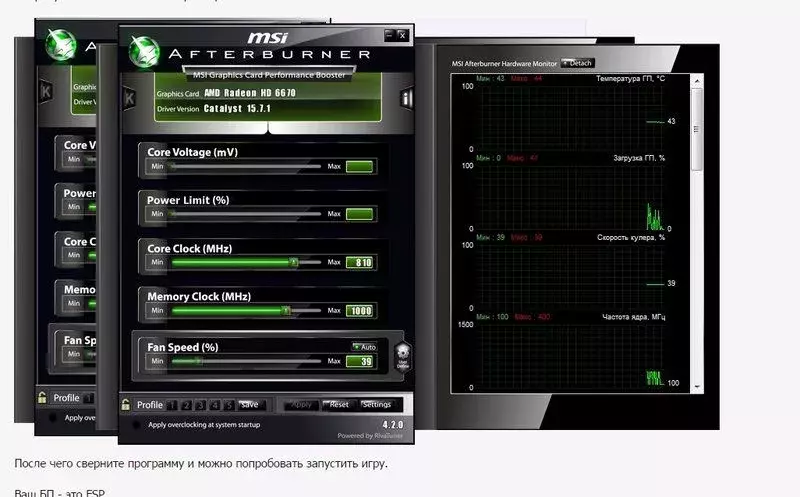The width and height of the screenshot is (800, 497).
Task: Click the Power Limit slider track
Action: pos(246,214)
